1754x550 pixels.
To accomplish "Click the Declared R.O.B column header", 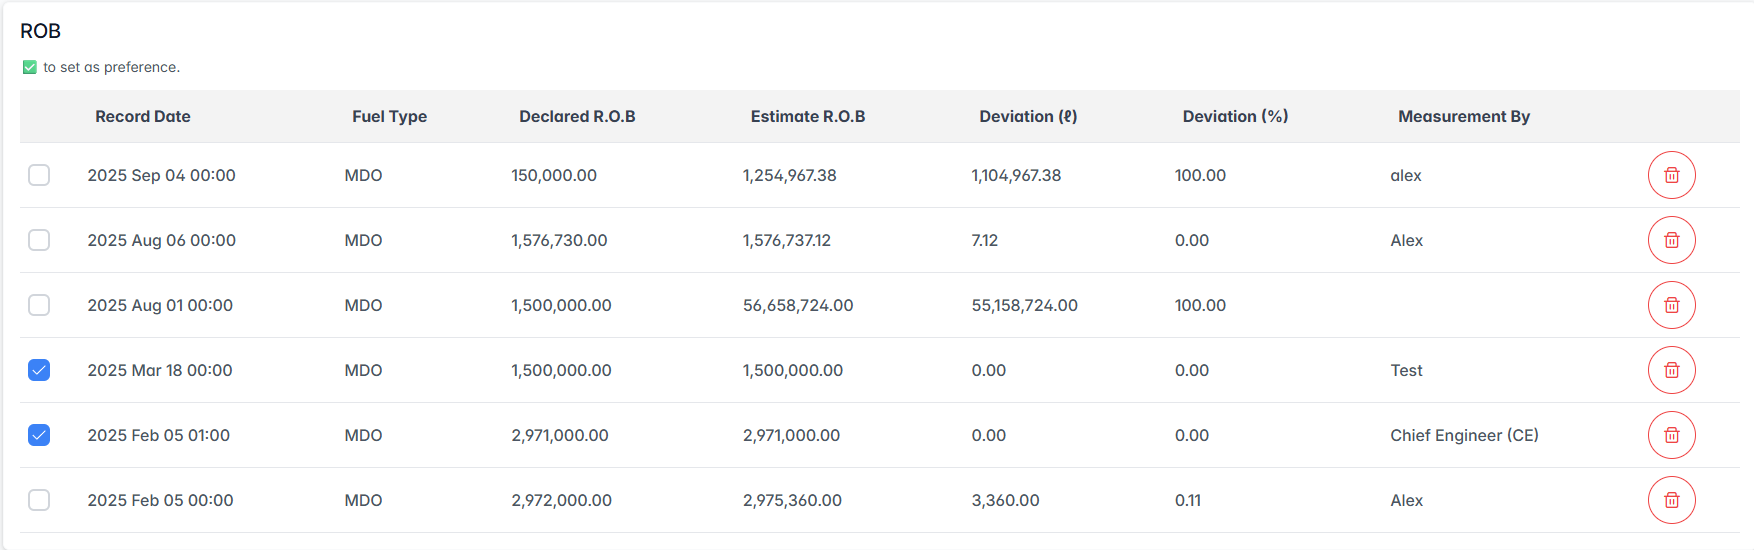I will [577, 116].
